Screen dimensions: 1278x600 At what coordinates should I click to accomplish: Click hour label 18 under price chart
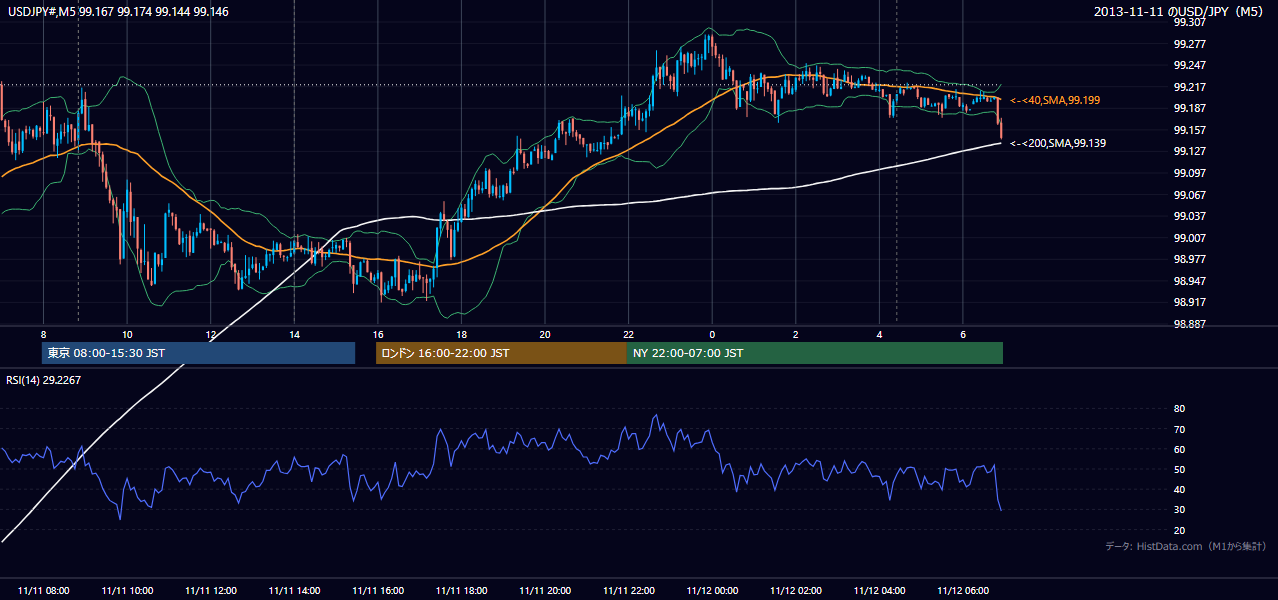coord(461,334)
